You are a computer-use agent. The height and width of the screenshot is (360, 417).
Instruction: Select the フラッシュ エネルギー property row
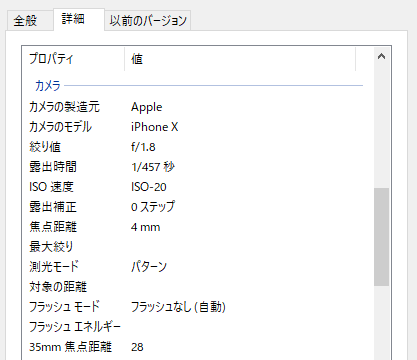[x=75, y=327]
